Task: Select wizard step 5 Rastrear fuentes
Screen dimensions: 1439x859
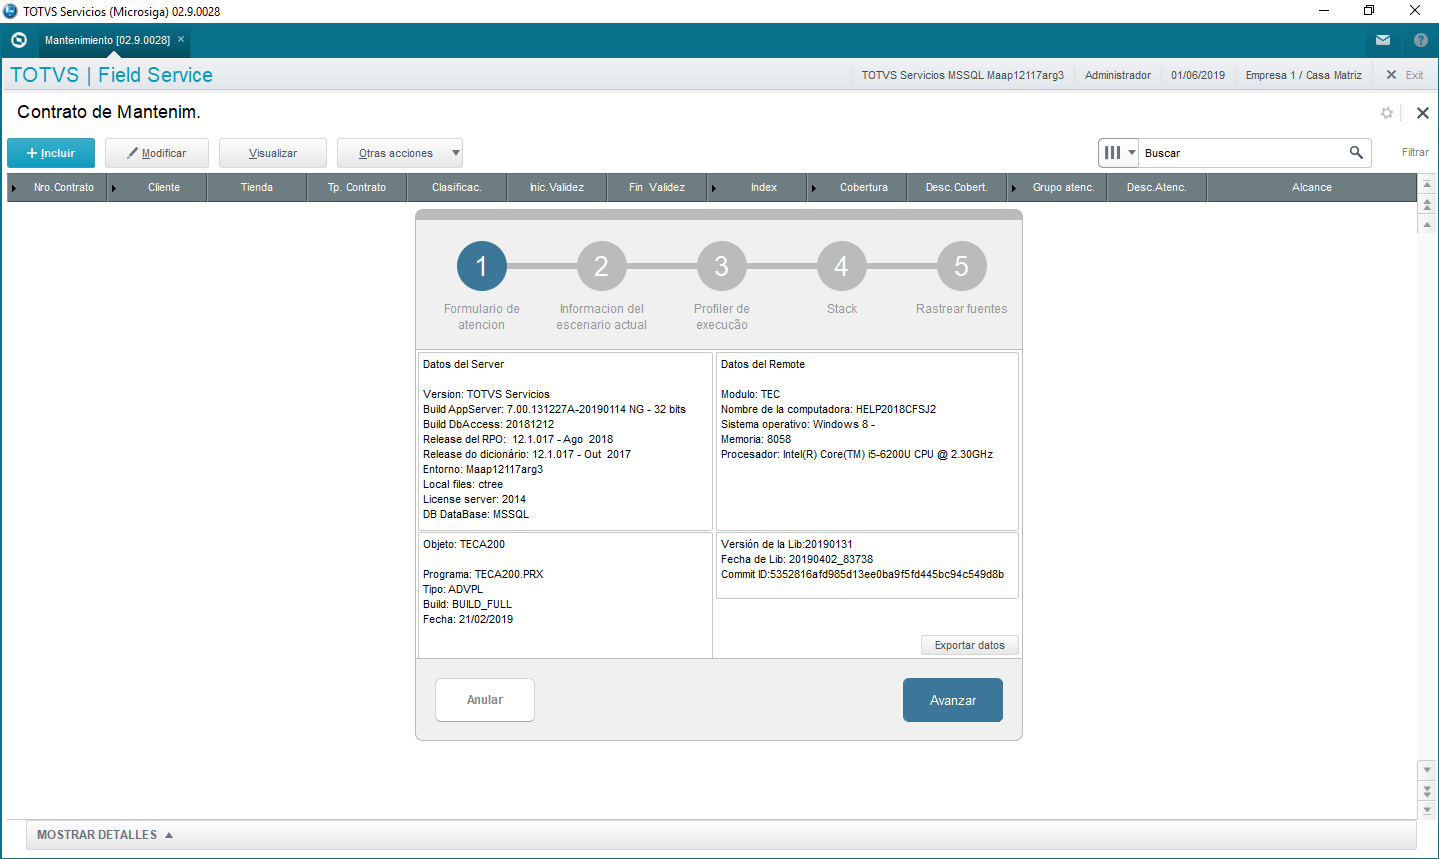Action: 962,266
